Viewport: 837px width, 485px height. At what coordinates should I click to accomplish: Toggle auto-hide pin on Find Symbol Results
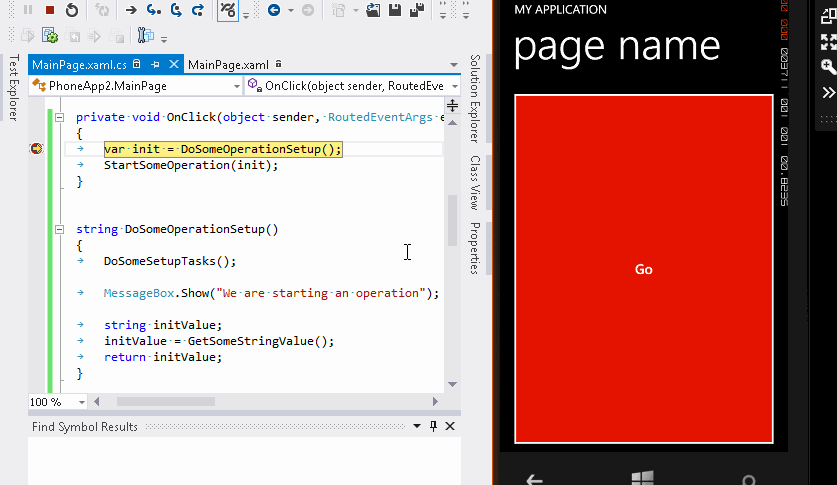pyautogui.click(x=433, y=427)
